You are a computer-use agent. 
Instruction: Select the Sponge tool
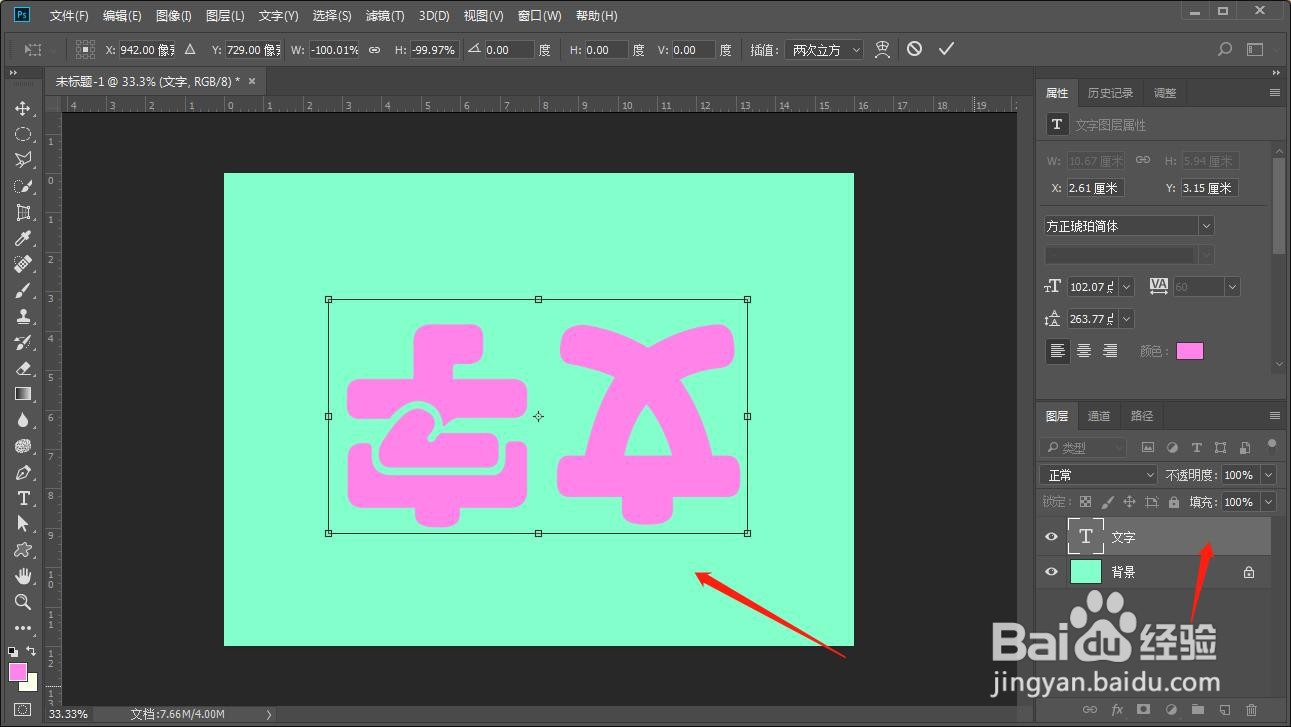click(x=23, y=446)
